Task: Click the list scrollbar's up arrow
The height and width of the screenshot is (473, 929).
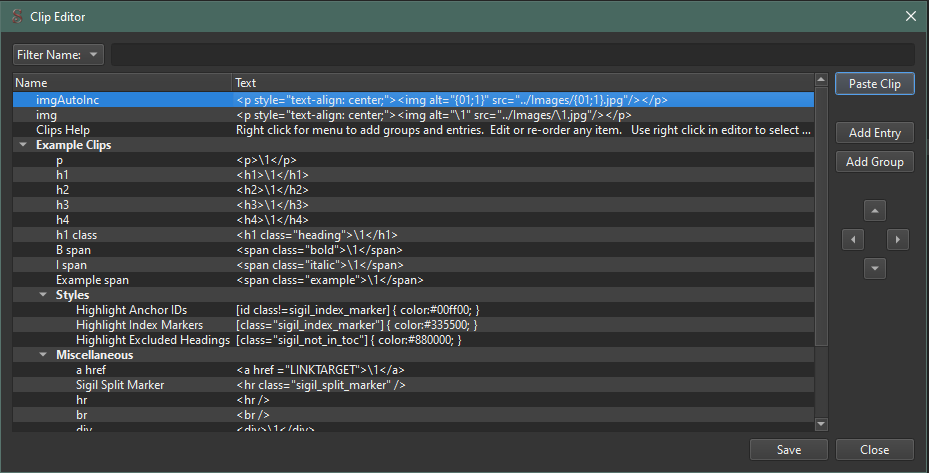Action: (821, 79)
